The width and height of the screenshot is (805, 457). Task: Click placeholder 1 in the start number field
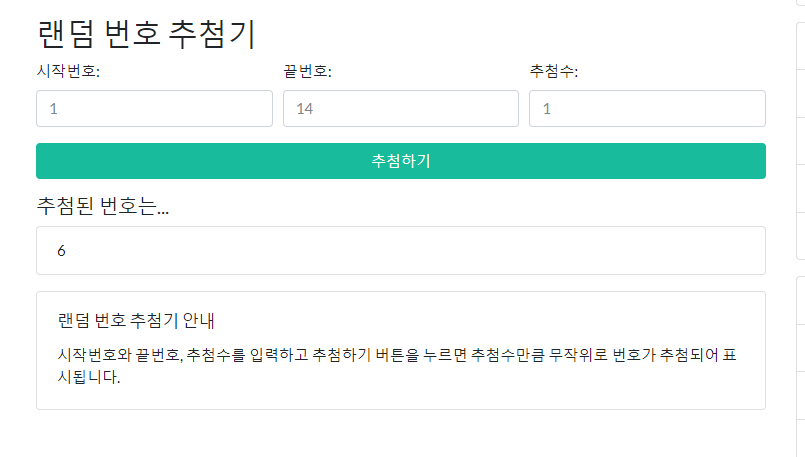pyautogui.click(x=54, y=109)
